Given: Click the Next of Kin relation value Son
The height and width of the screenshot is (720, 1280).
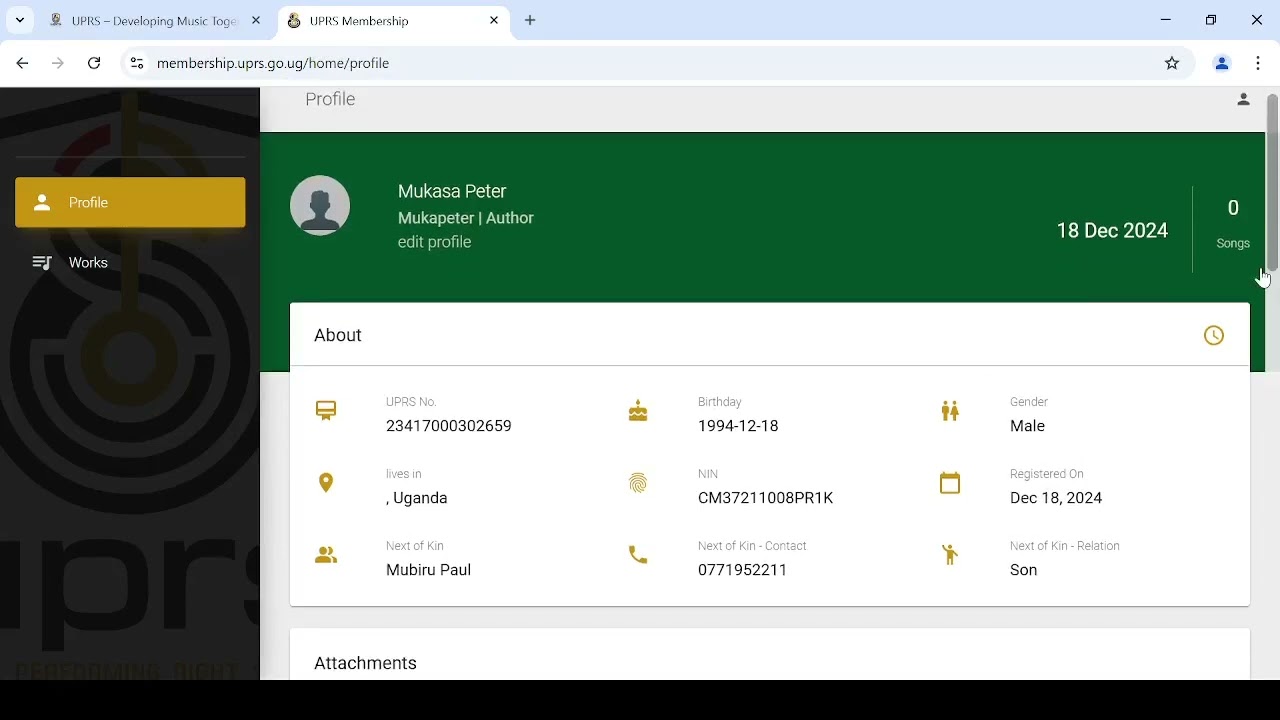Looking at the screenshot, I should point(1024,571).
